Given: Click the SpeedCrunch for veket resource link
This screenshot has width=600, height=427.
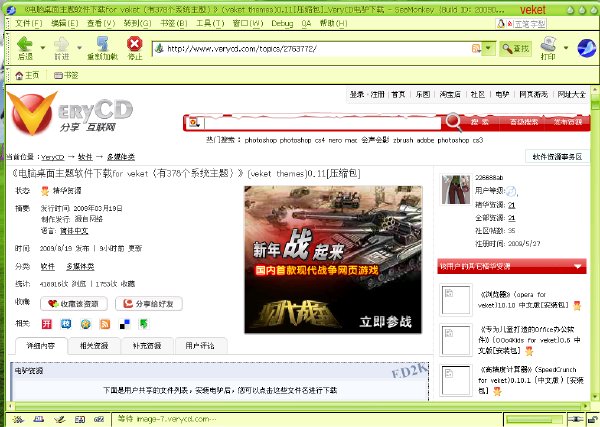Looking at the screenshot, I should point(530,380).
